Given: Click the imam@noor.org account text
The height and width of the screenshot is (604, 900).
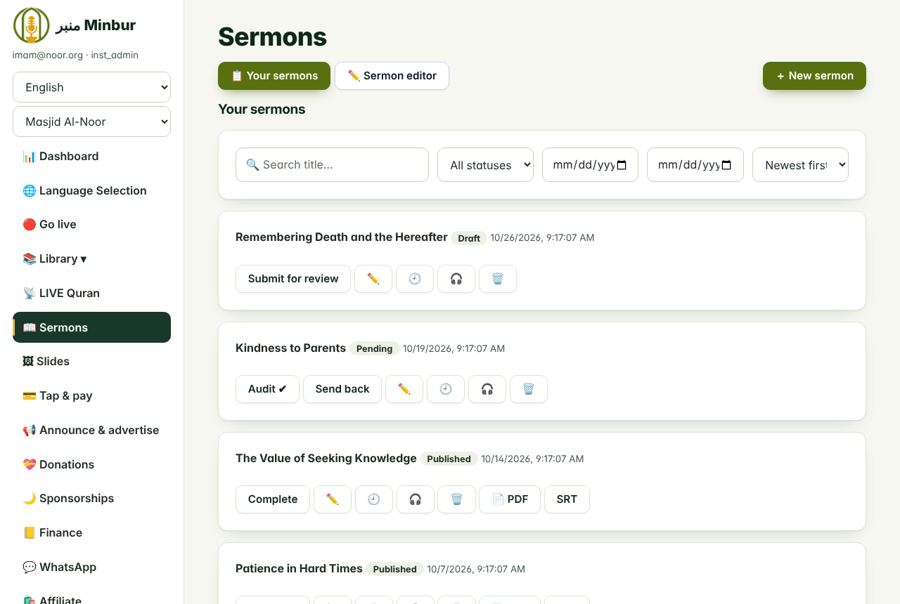Looking at the screenshot, I should (x=75, y=55).
